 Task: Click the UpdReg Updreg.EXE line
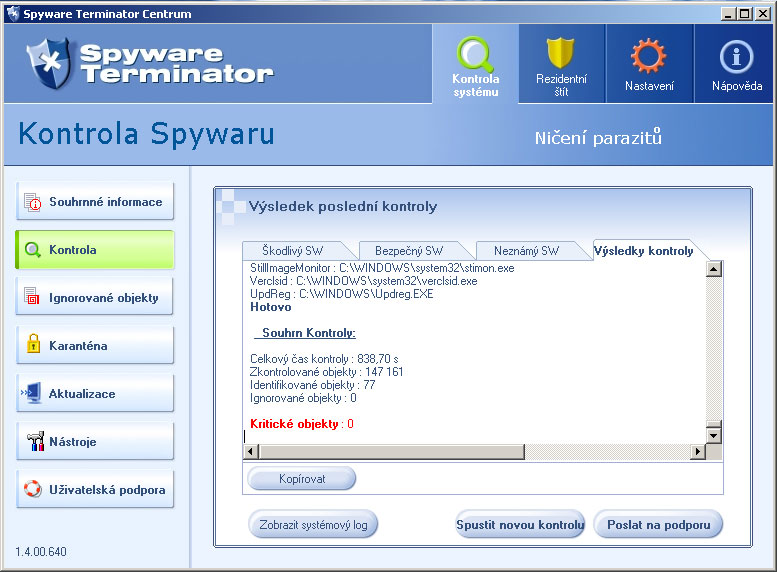pos(342,294)
